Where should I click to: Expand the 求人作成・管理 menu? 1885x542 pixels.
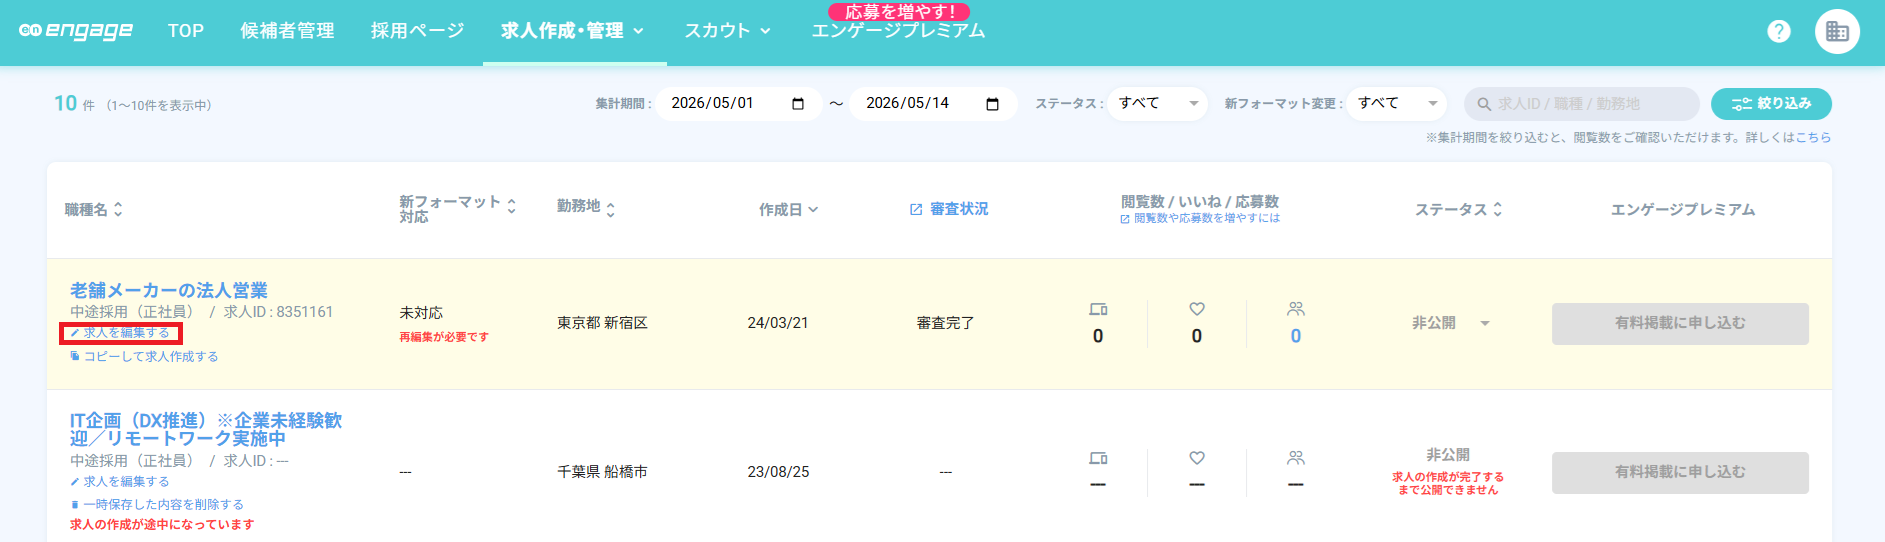click(x=574, y=31)
